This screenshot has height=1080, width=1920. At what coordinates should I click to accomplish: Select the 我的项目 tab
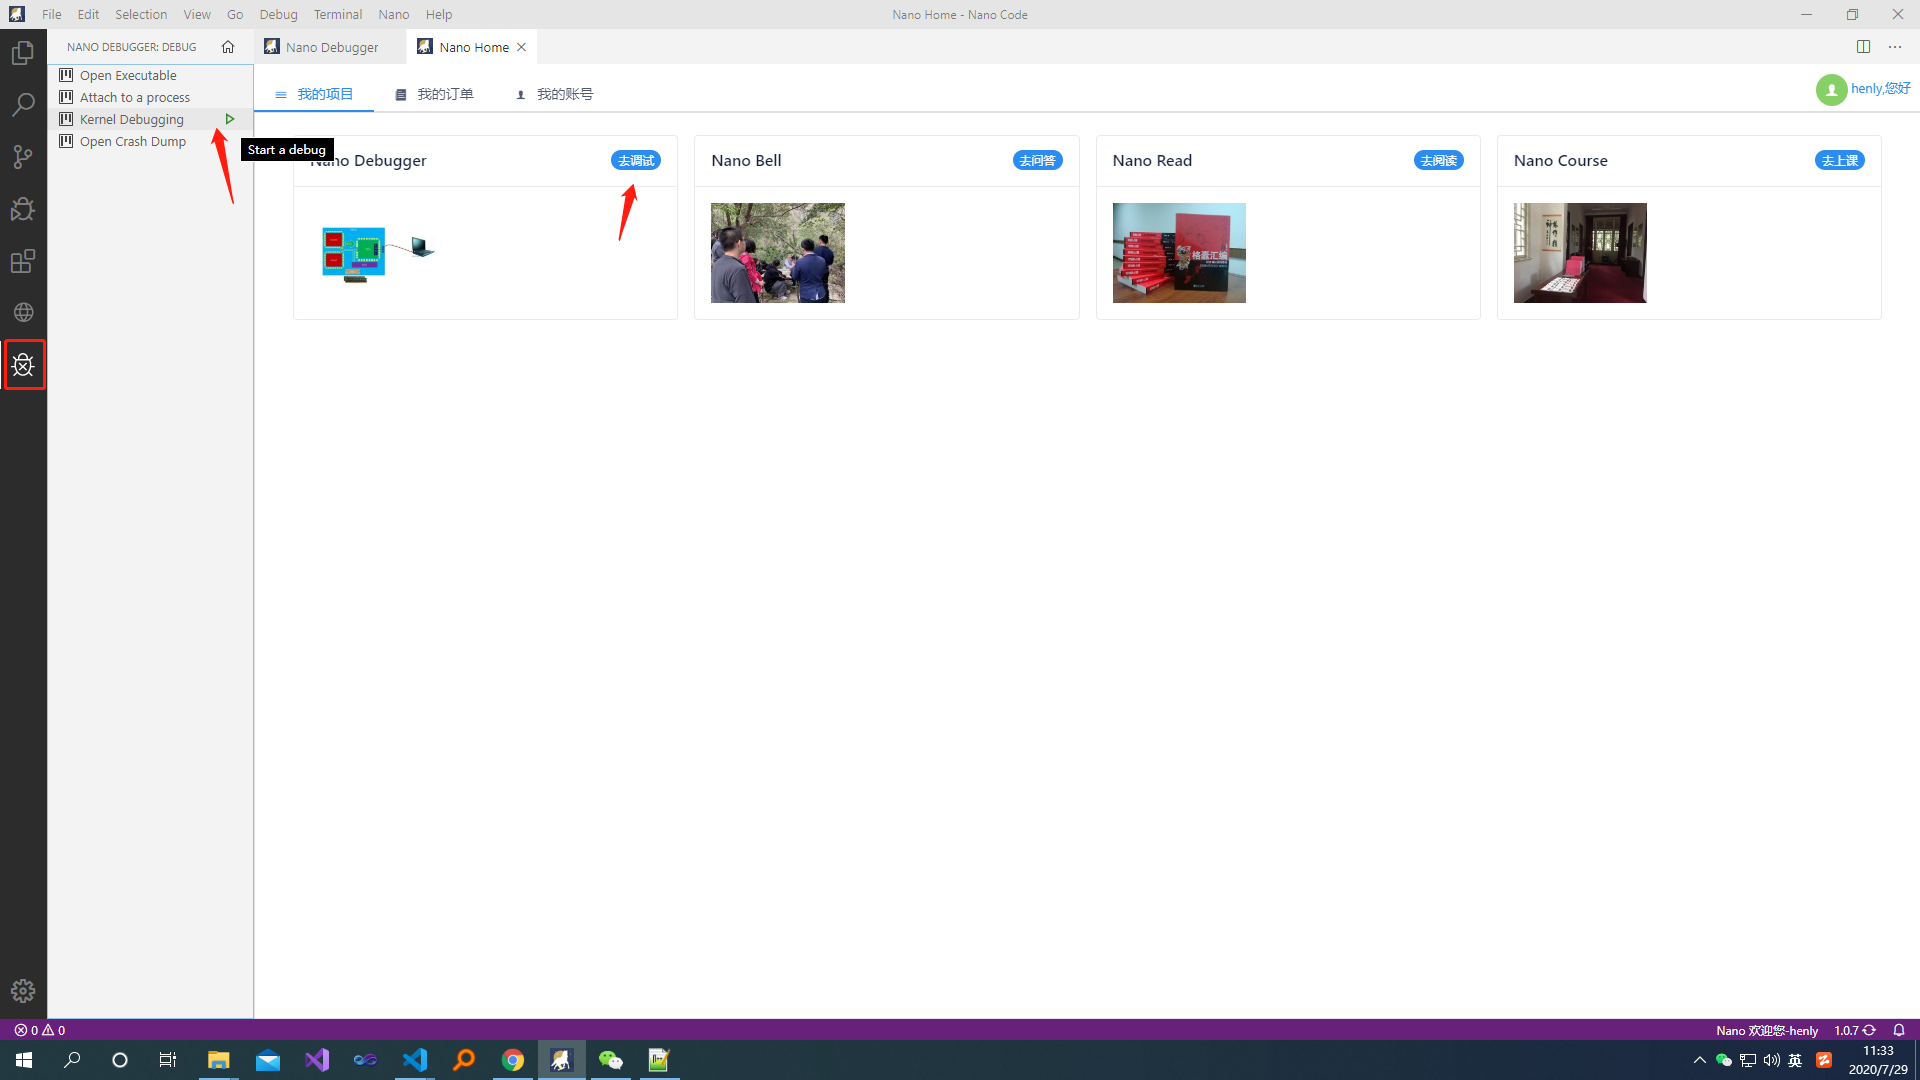314,94
